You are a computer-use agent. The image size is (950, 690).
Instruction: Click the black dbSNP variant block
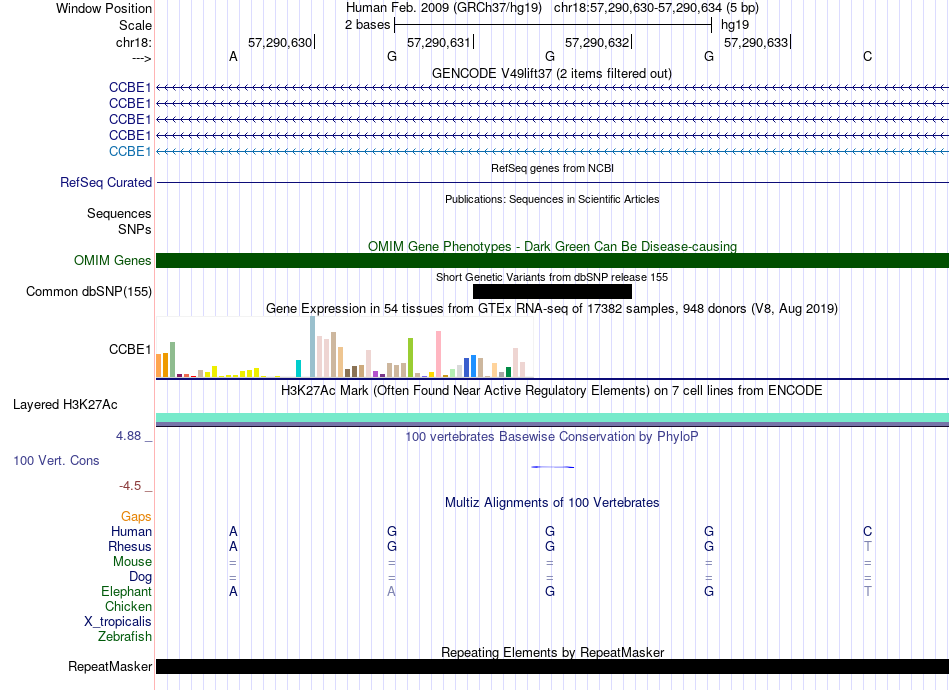tap(553, 291)
